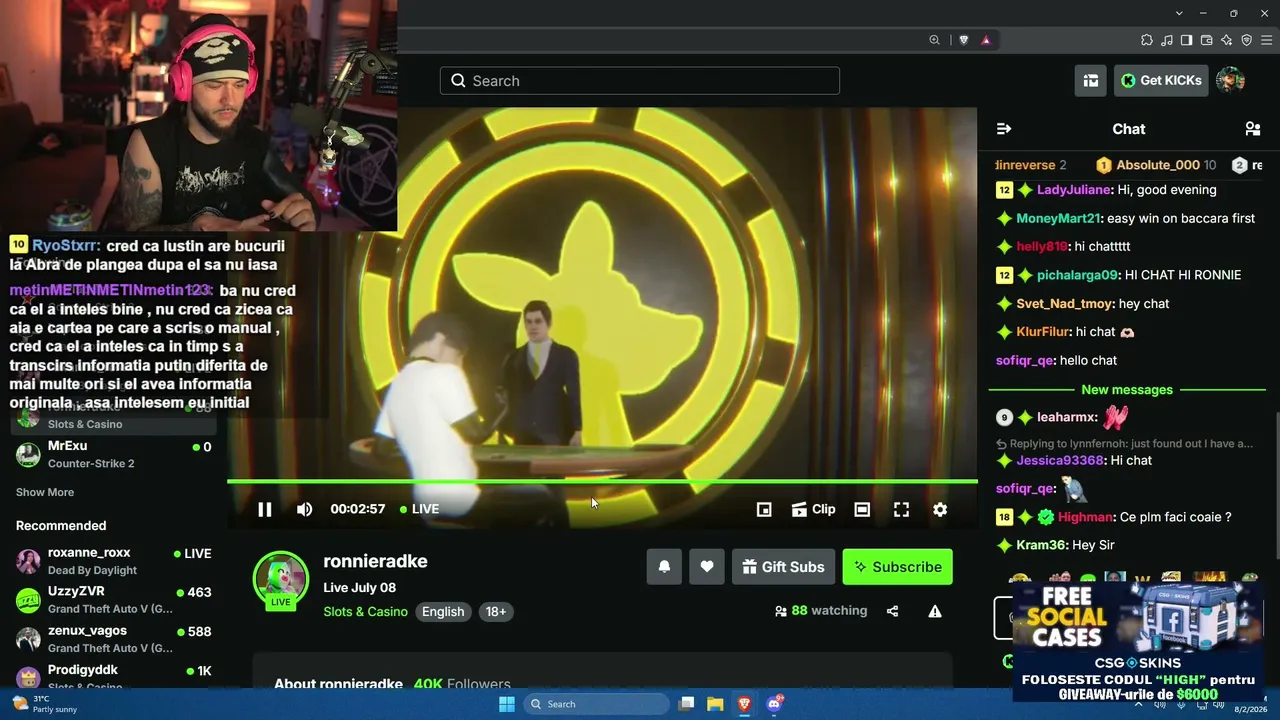Open the chat users list icon

[1252, 129]
